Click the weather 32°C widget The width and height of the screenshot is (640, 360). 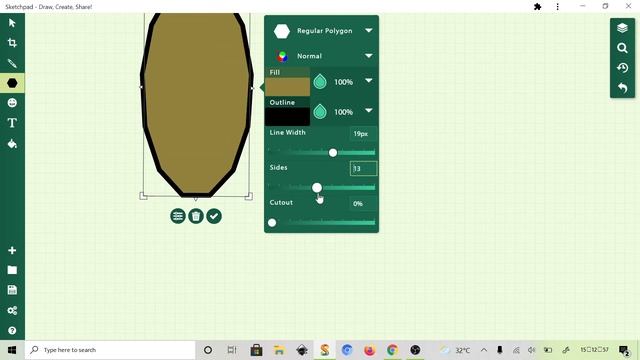pyautogui.click(x=455, y=350)
